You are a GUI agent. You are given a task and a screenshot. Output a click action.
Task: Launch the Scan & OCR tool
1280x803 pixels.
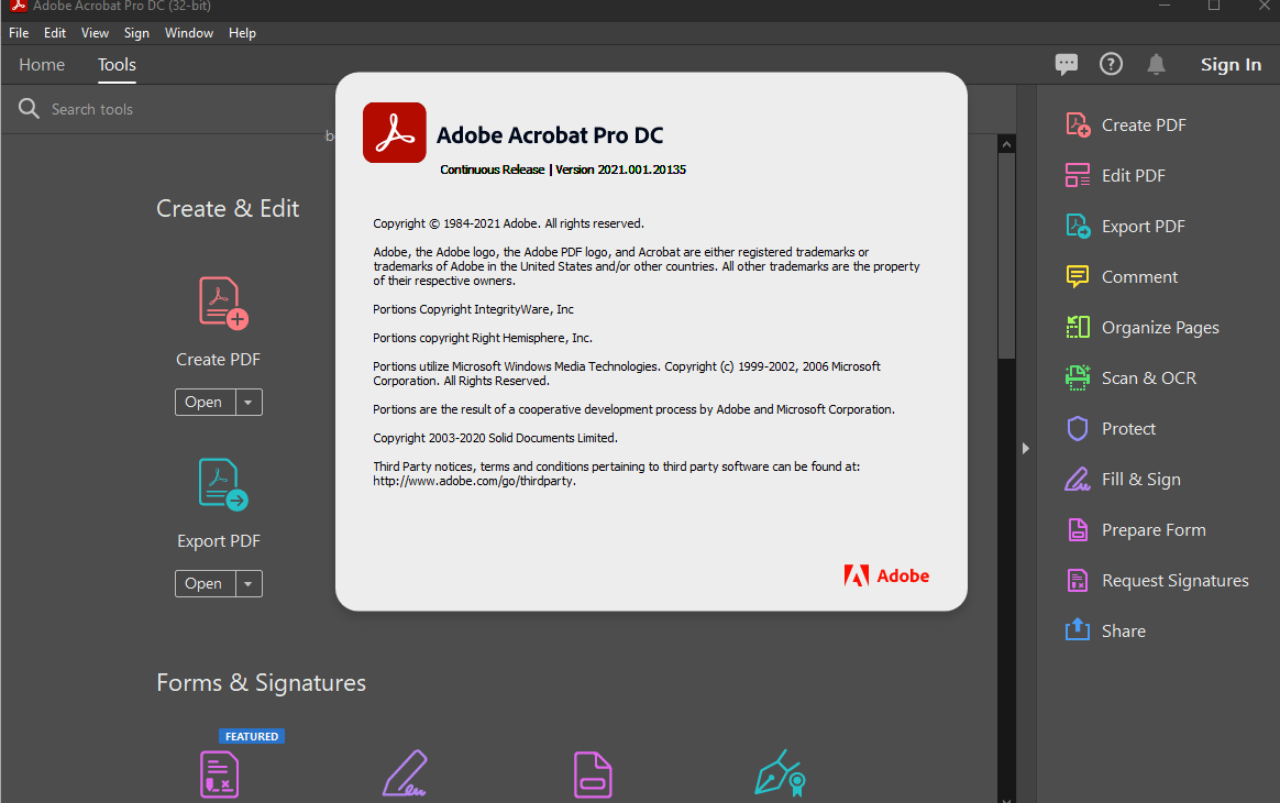click(x=1077, y=378)
